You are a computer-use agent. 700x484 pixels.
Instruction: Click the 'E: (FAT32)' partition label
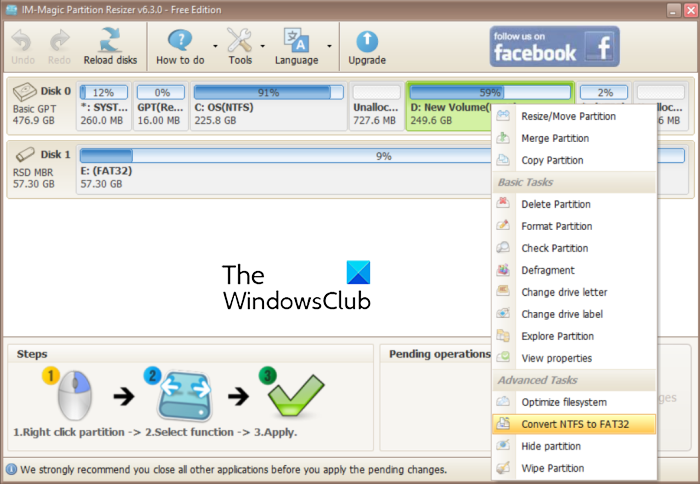click(x=106, y=171)
